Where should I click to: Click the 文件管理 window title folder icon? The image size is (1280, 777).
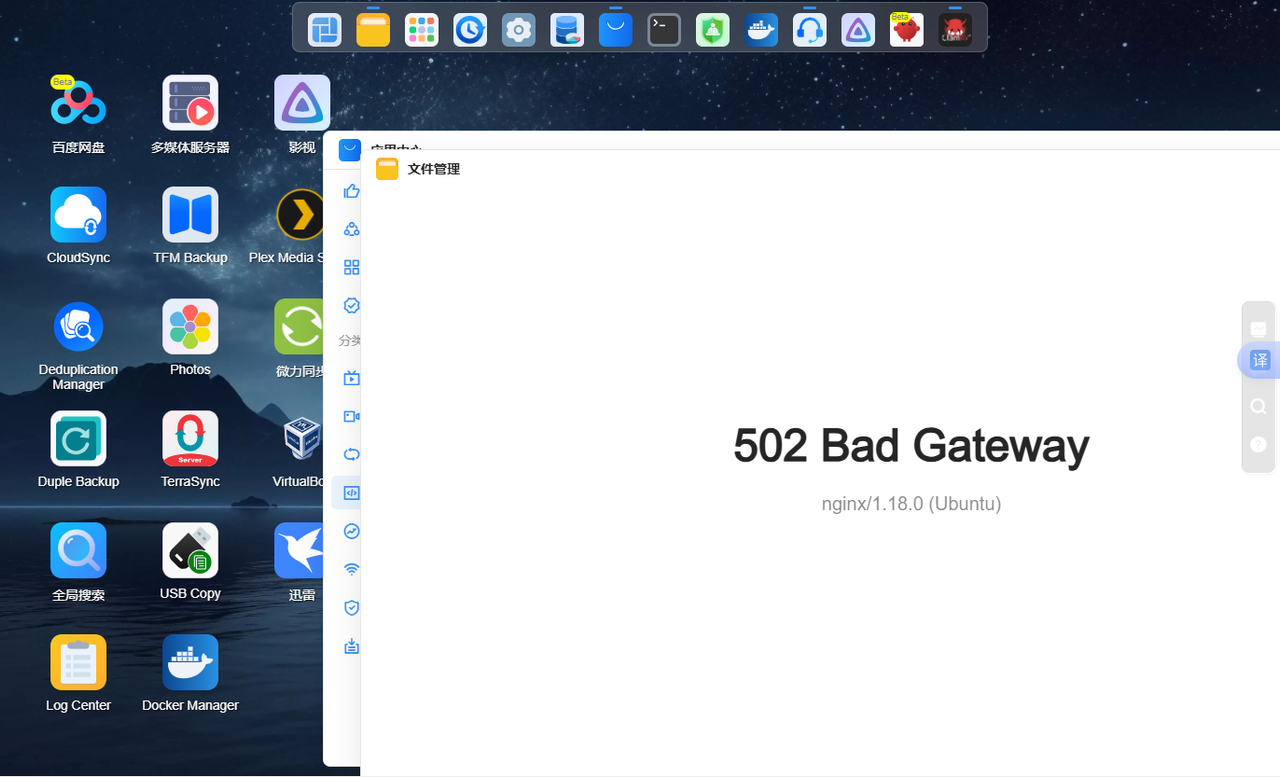pos(387,169)
